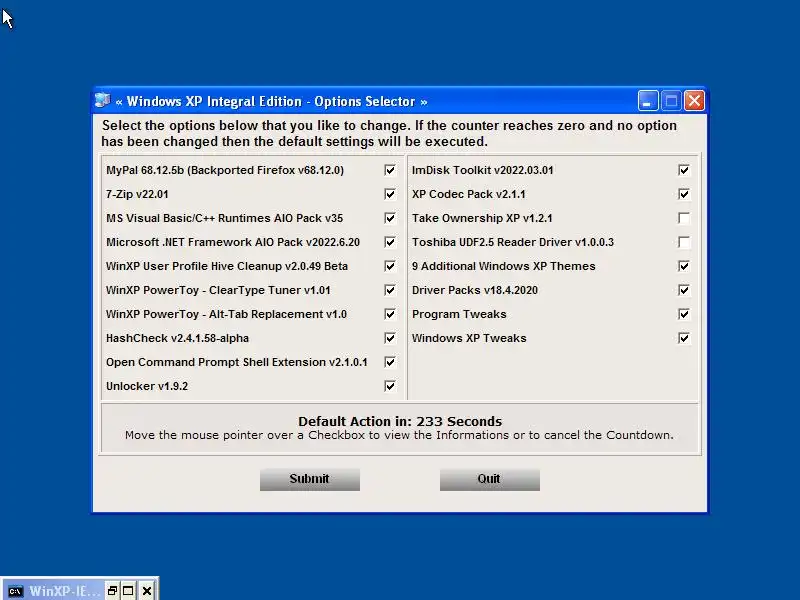Click the Submit button
The image size is (800, 600).
pos(310,480)
